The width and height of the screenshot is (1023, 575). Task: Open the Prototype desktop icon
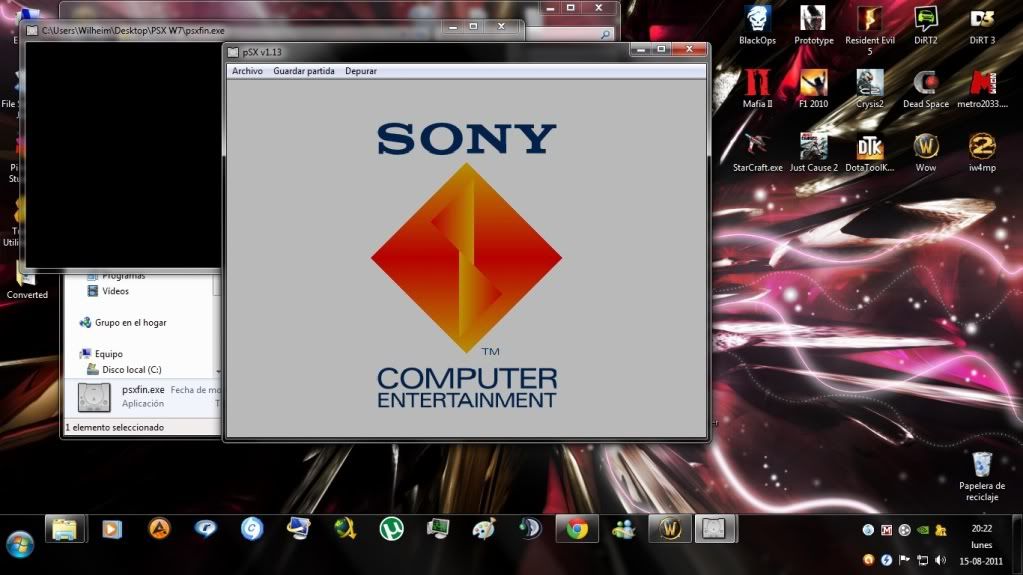814,25
